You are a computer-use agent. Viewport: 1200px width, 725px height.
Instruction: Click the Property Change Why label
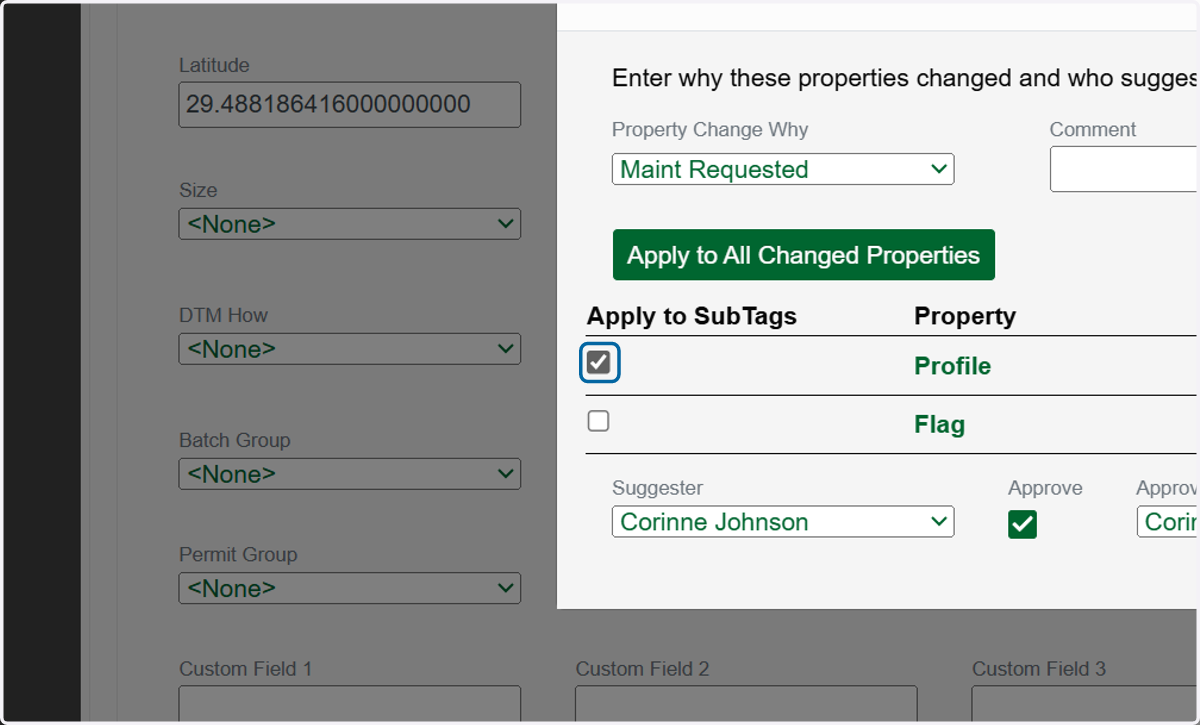click(710, 130)
